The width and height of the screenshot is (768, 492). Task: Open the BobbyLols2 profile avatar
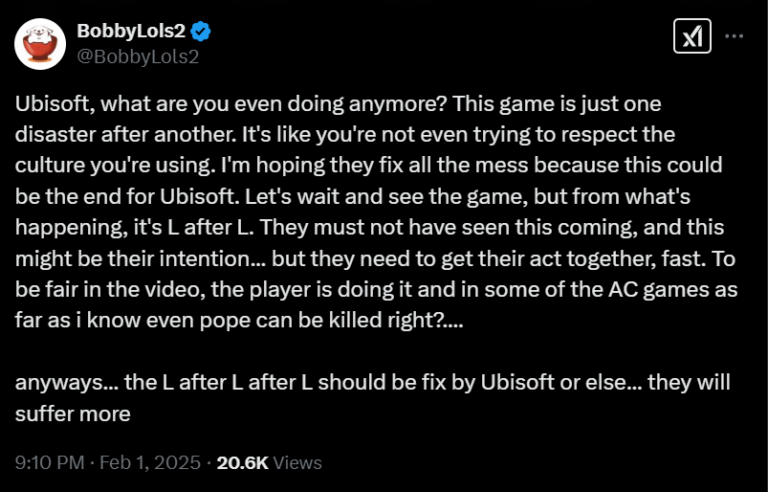pos(40,43)
